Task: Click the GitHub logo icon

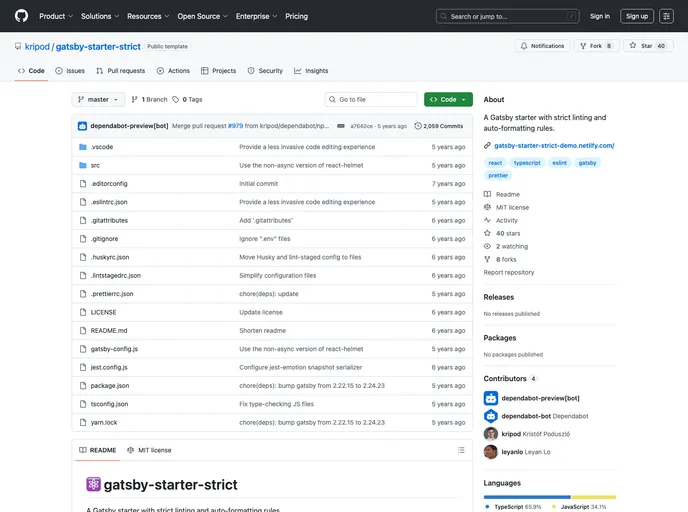Action: (21, 16)
